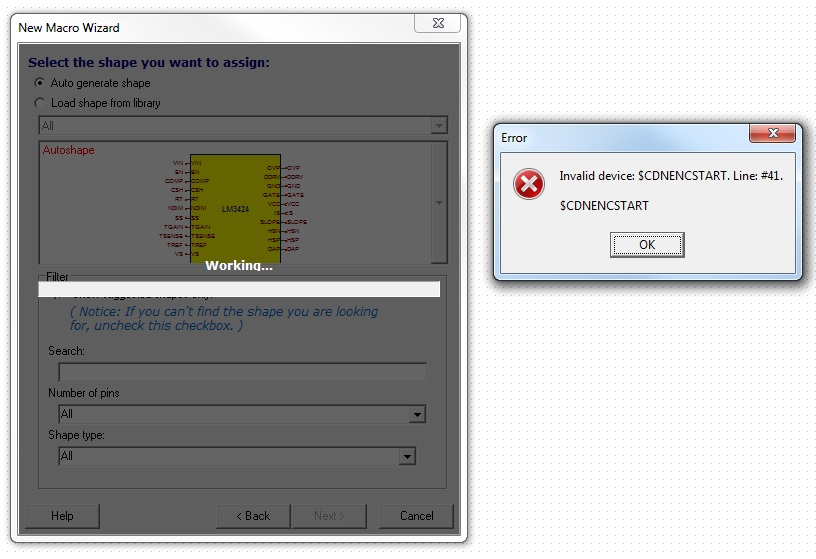Expand the Shape type dropdown
This screenshot has height=559, width=816.
click(x=407, y=456)
